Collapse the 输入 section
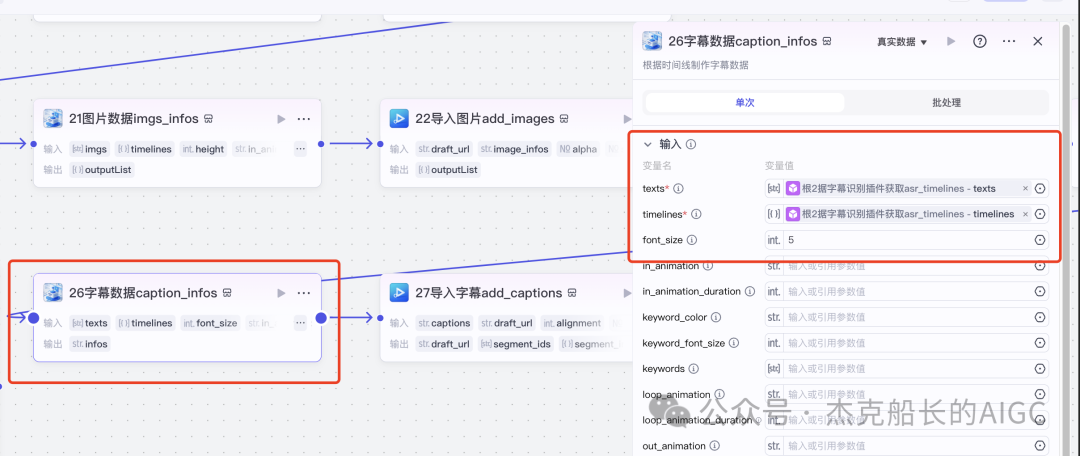The height and width of the screenshot is (456, 1080). [647, 145]
